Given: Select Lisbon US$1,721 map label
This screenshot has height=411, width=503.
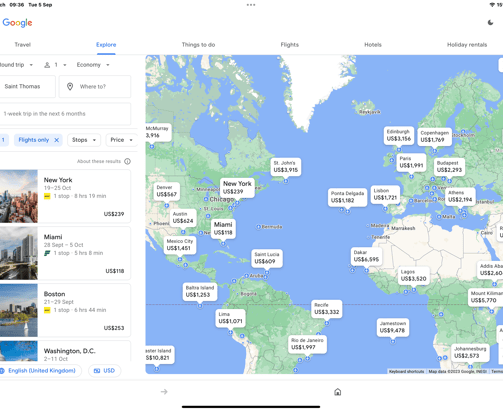Looking at the screenshot, I should pos(385,194).
